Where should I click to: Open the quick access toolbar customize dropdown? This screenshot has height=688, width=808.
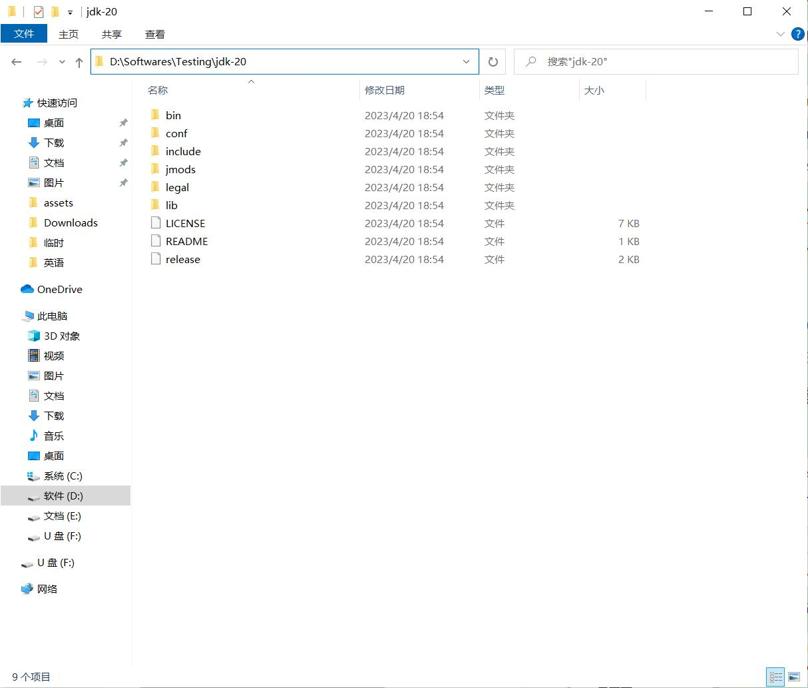pyautogui.click(x=70, y=12)
